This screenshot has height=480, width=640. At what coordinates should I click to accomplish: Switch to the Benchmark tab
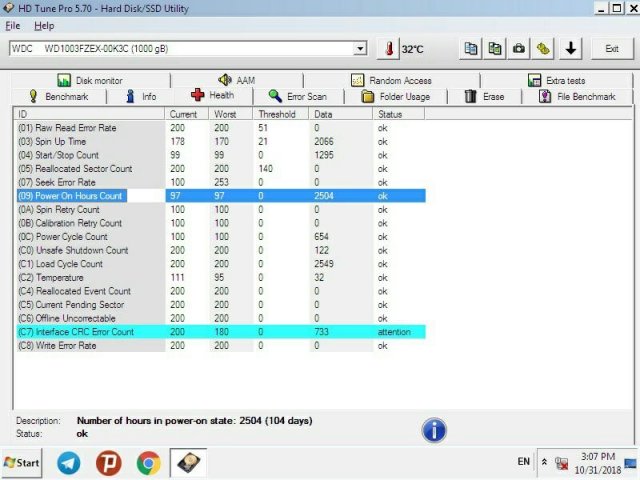tap(58, 97)
